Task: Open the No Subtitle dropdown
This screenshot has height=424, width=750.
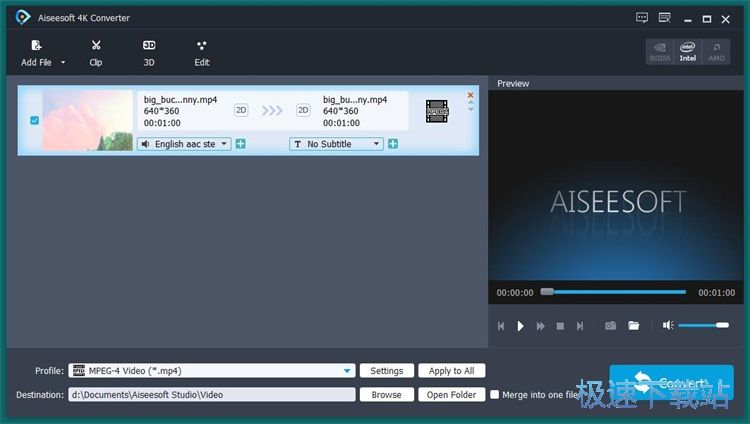Action: click(336, 144)
